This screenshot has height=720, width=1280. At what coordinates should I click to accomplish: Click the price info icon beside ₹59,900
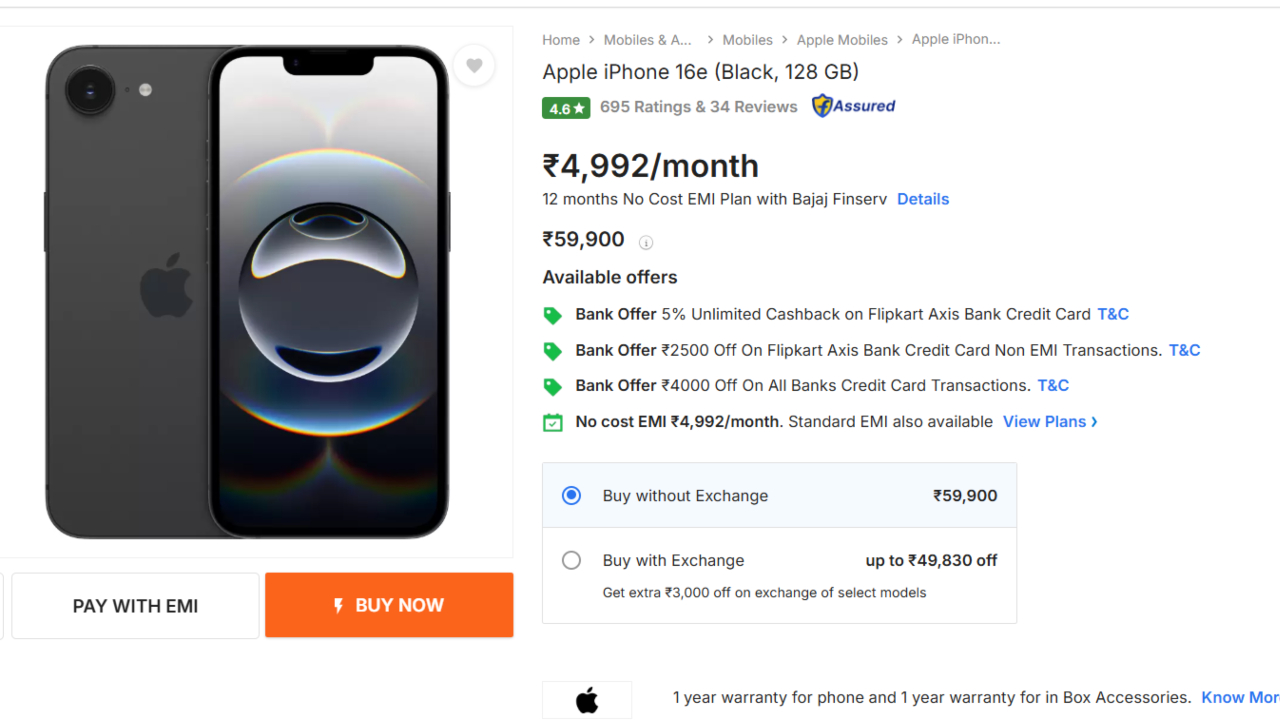pos(646,242)
